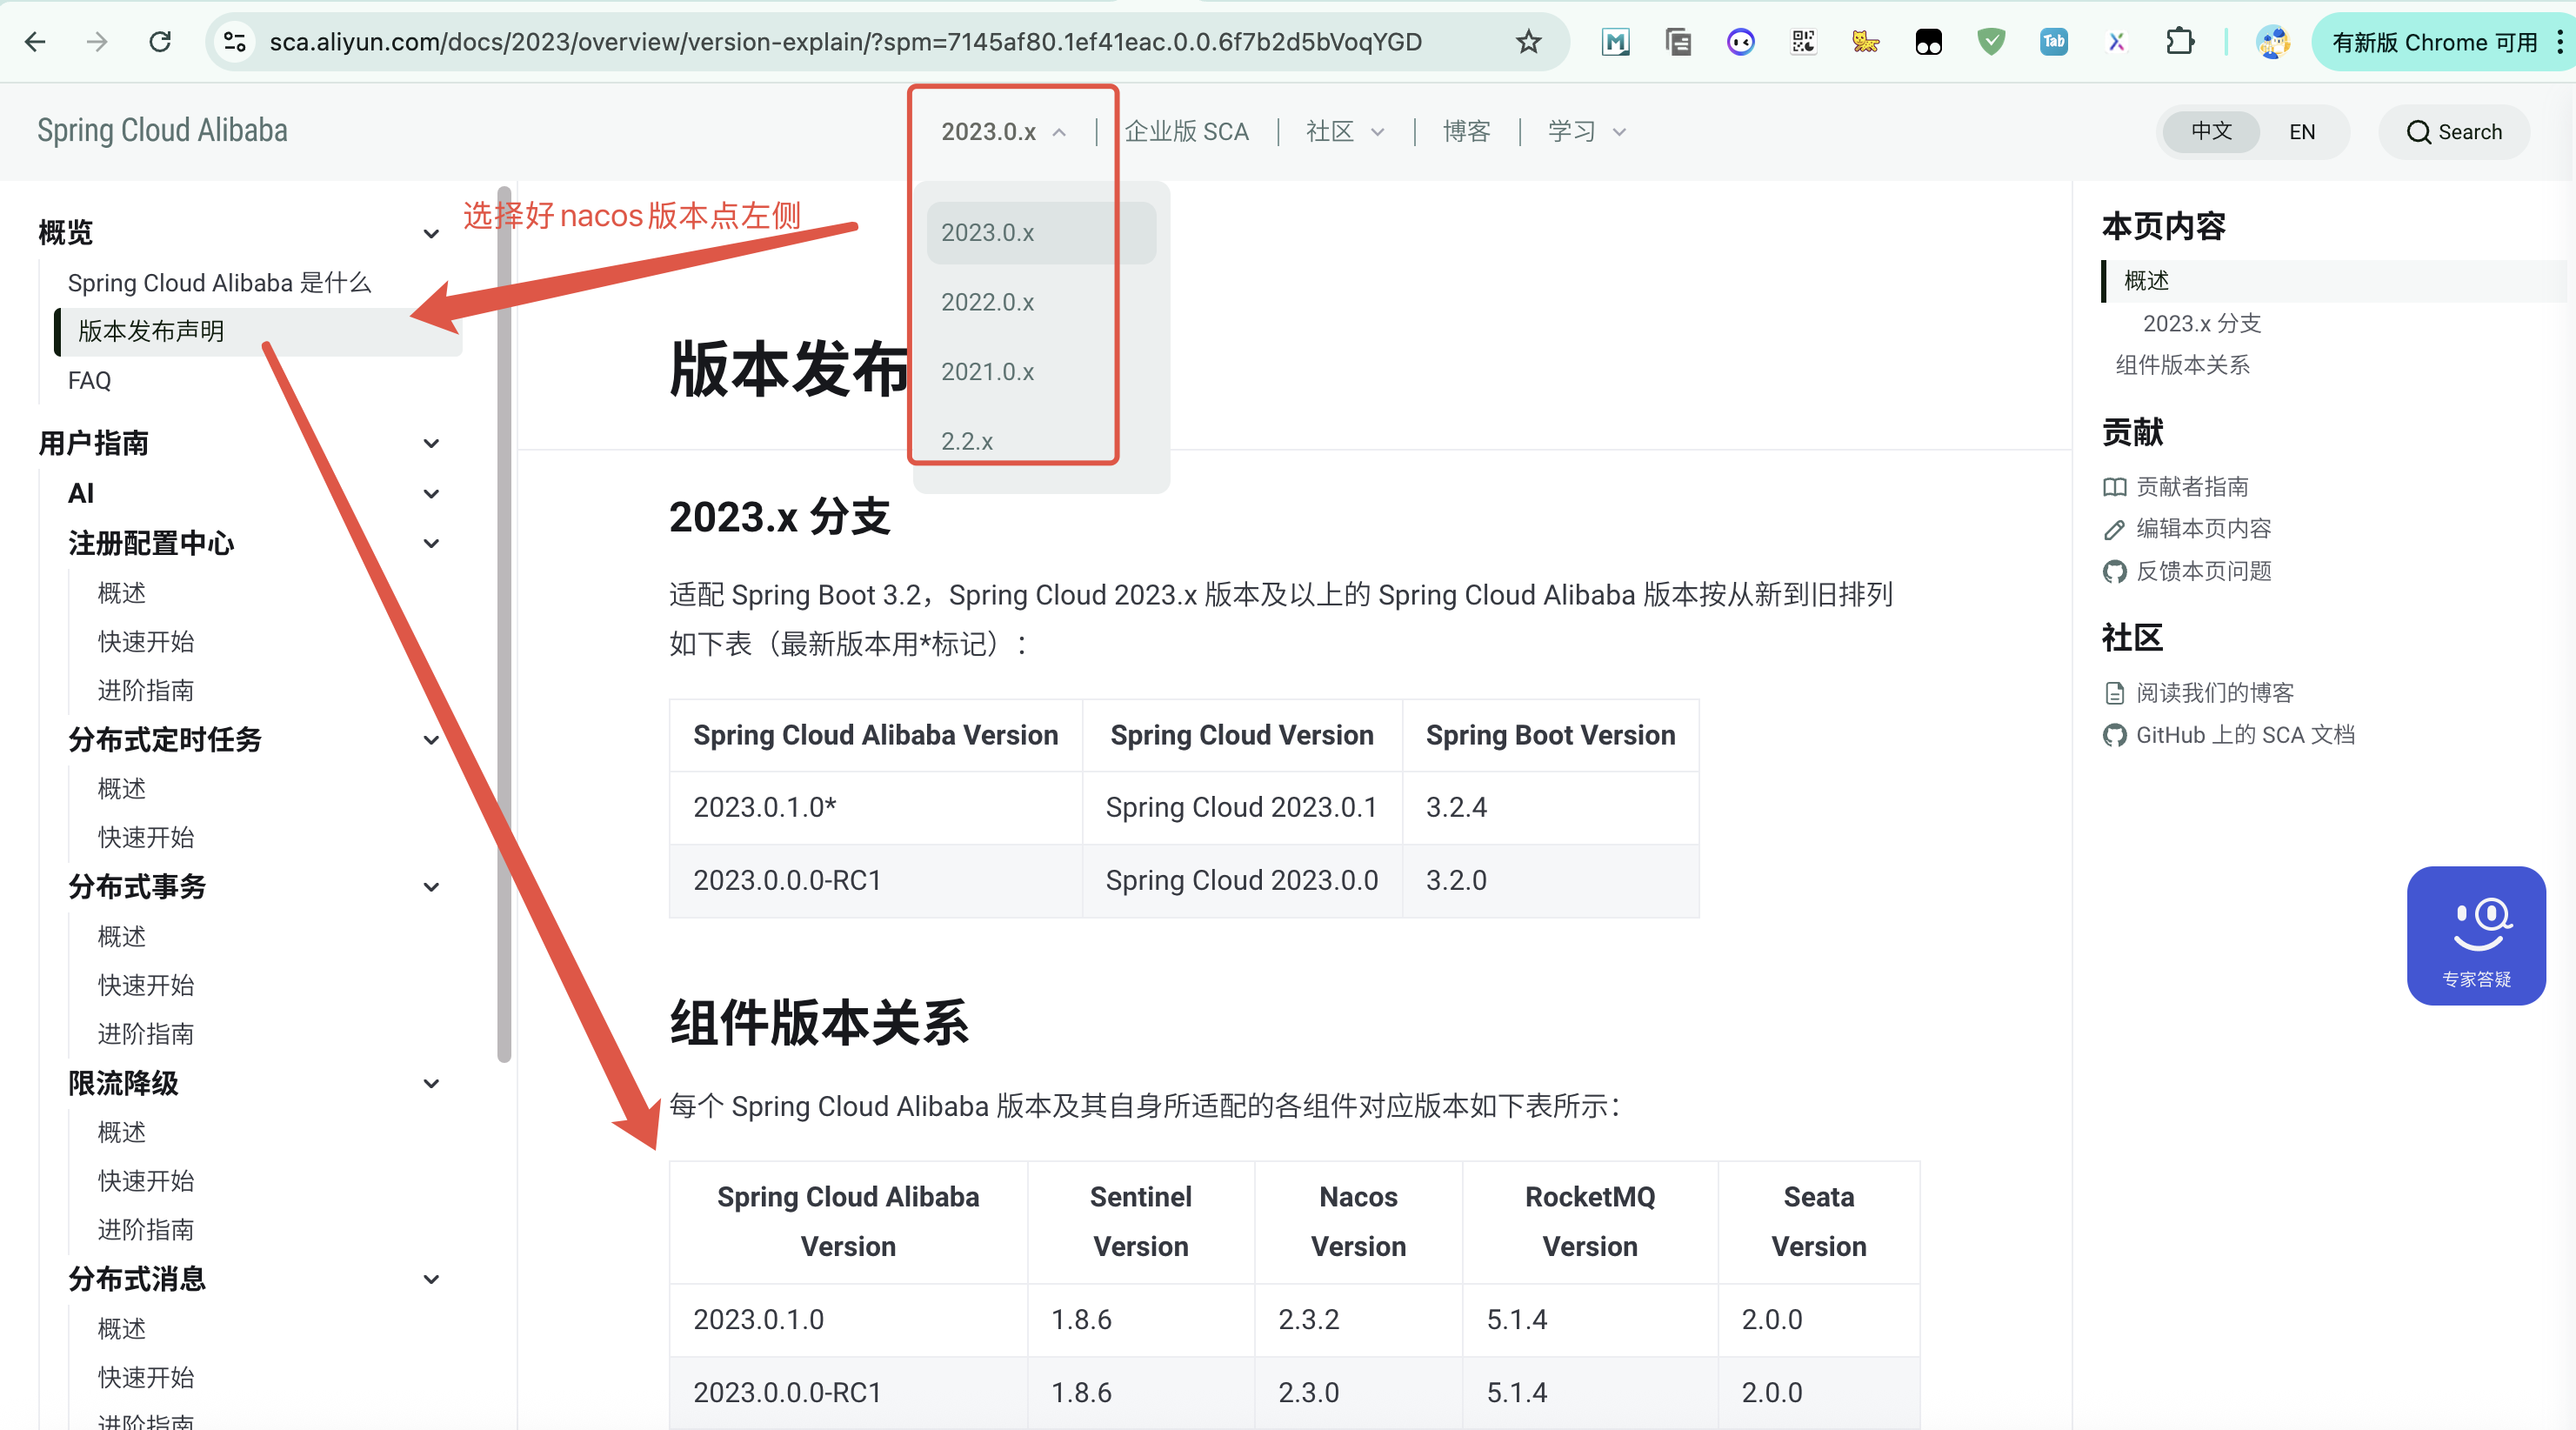
Task: Open the green shield extension icon
Action: pyautogui.click(x=1991, y=42)
